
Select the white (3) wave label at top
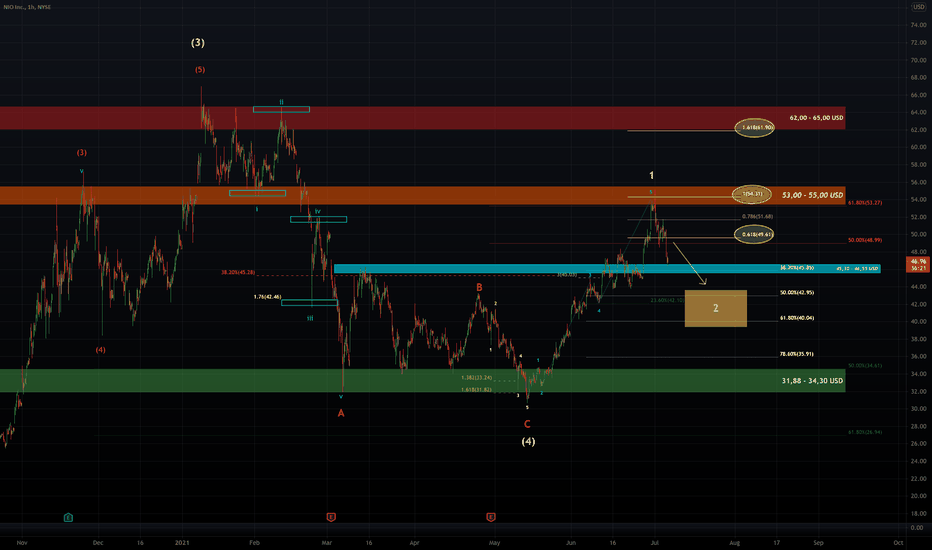(x=198, y=42)
